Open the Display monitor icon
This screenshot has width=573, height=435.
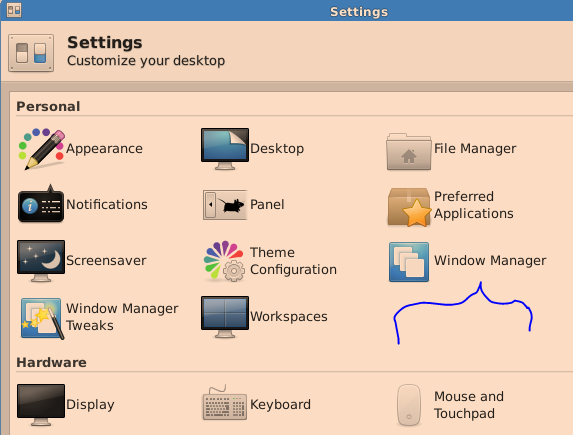coord(41,405)
